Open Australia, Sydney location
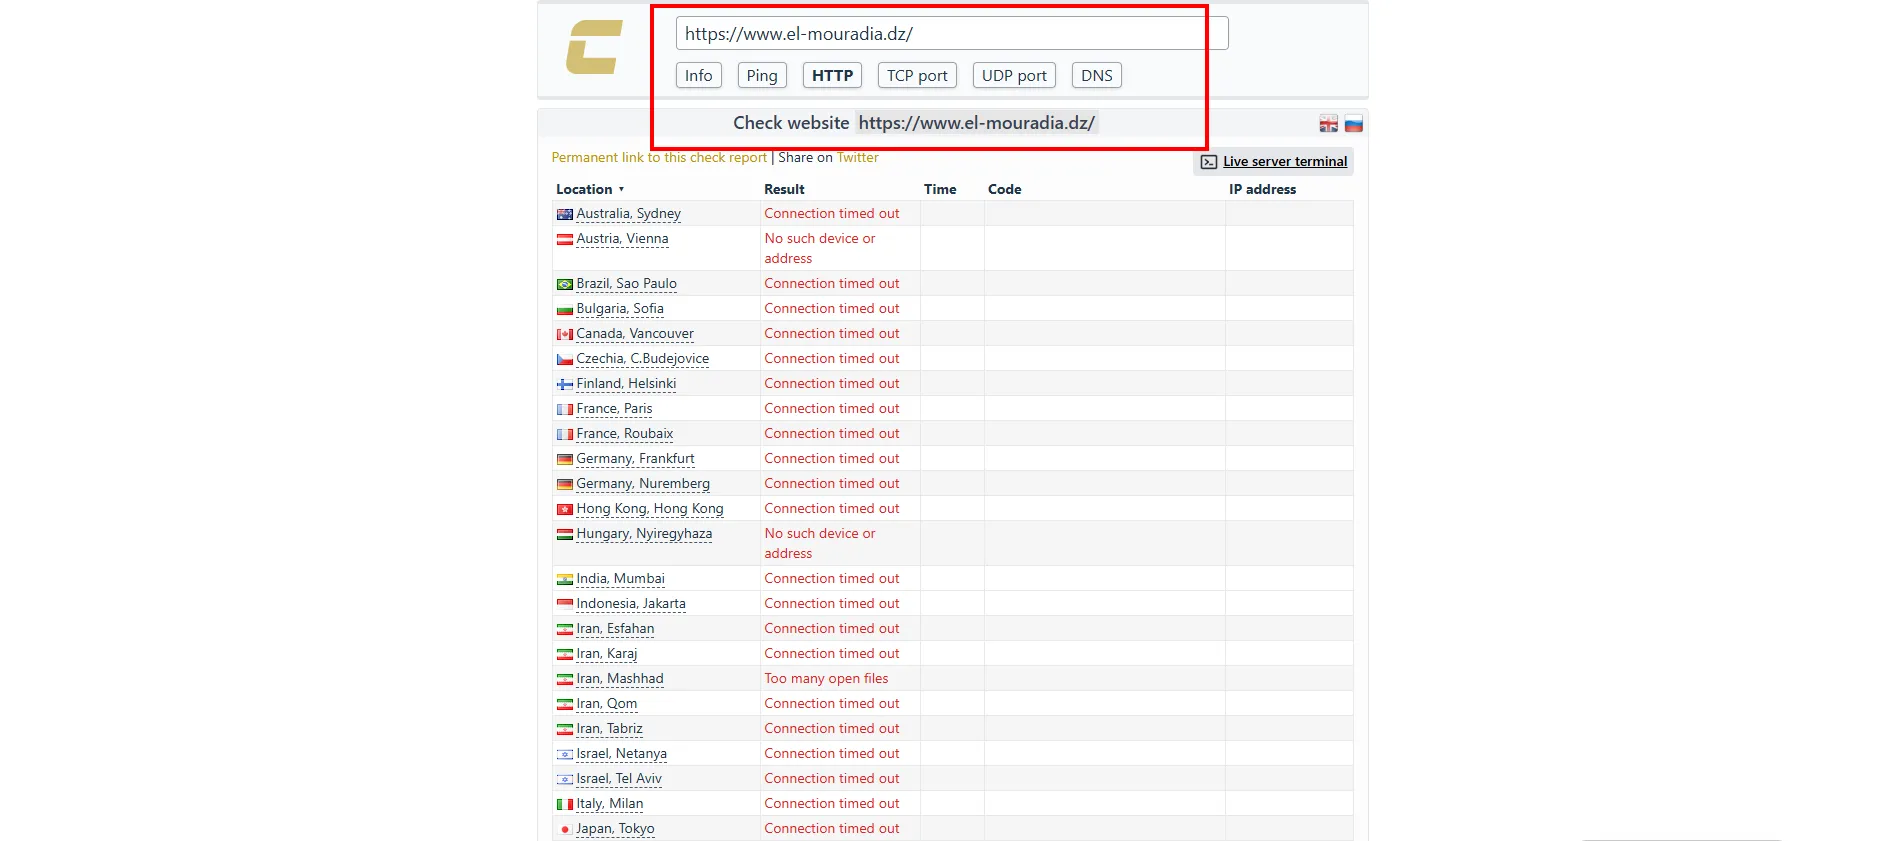1879x841 pixels. pyautogui.click(x=628, y=214)
